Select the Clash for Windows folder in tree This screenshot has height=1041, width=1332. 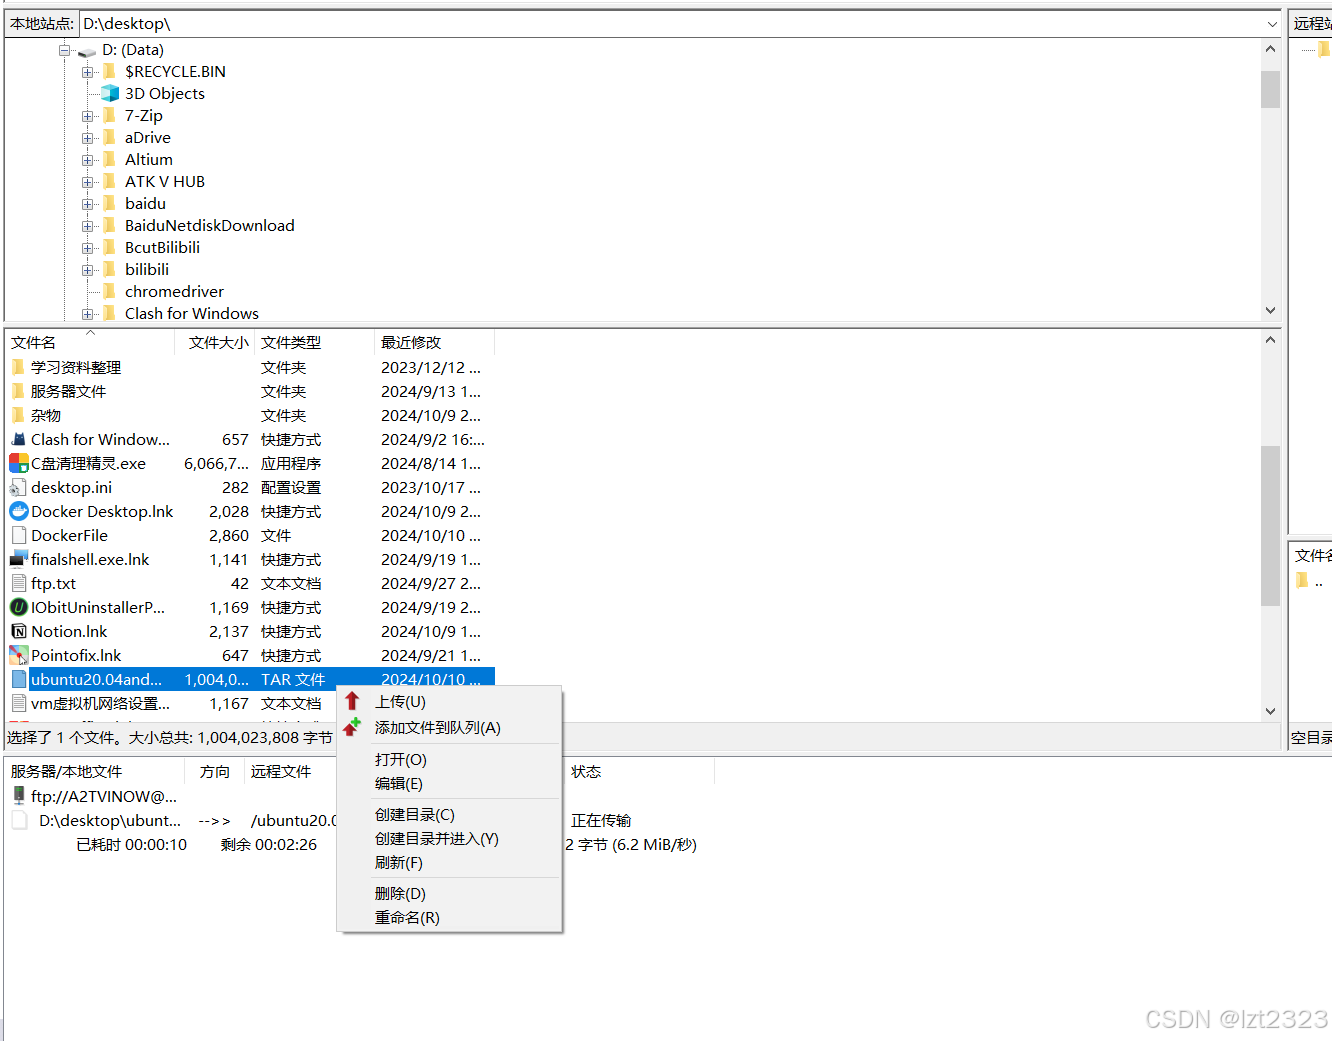[x=191, y=314]
